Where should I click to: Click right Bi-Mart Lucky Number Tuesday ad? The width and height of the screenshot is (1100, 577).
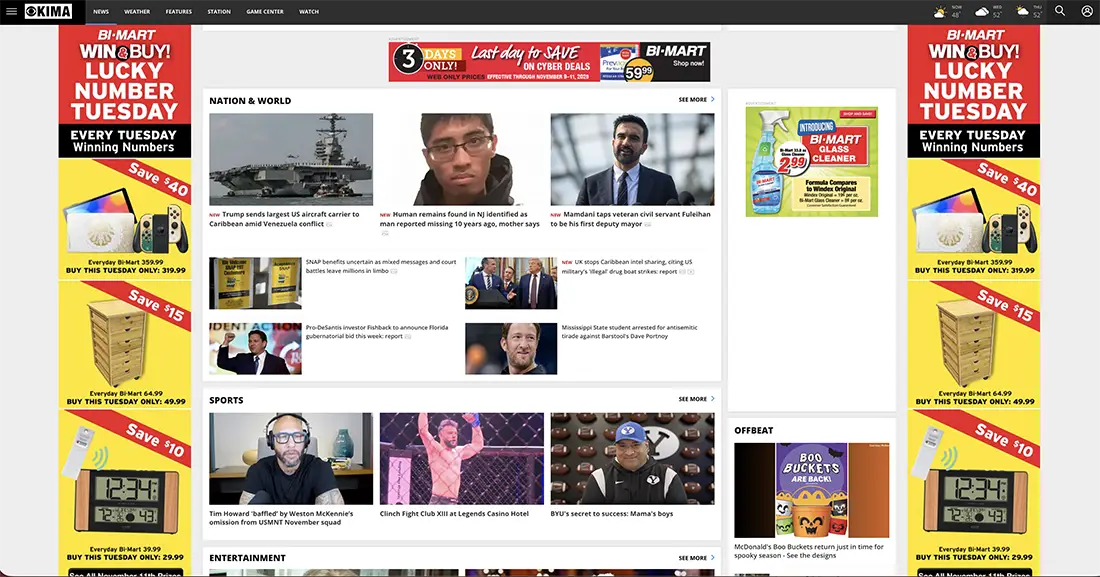[x=974, y=300]
